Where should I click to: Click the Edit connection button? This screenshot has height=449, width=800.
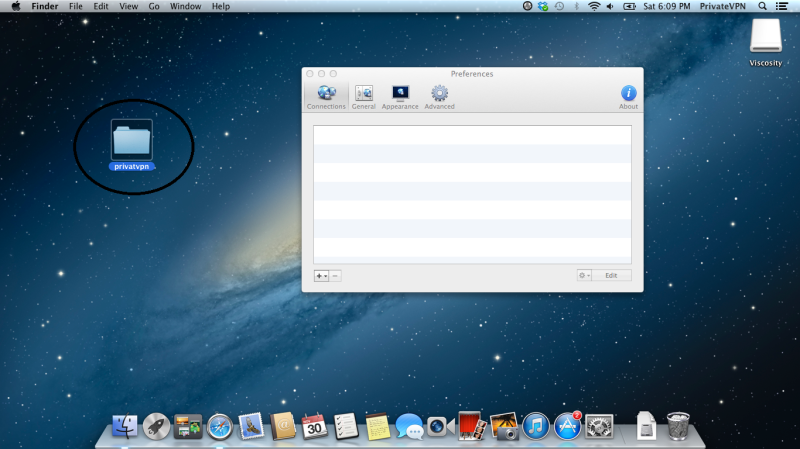(611, 276)
